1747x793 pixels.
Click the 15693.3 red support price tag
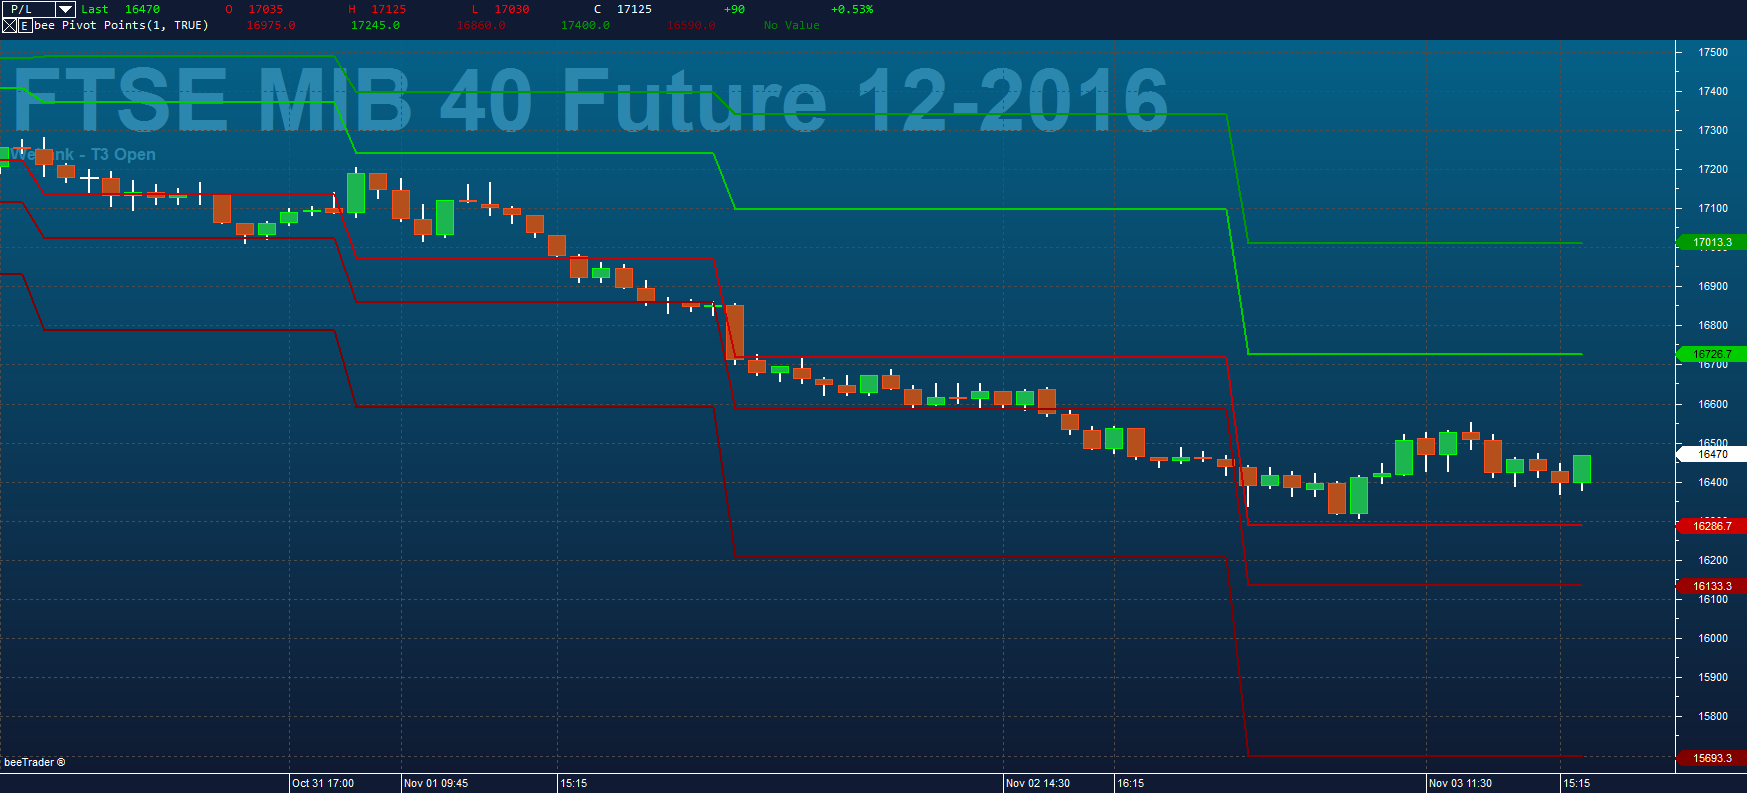tap(1711, 758)
